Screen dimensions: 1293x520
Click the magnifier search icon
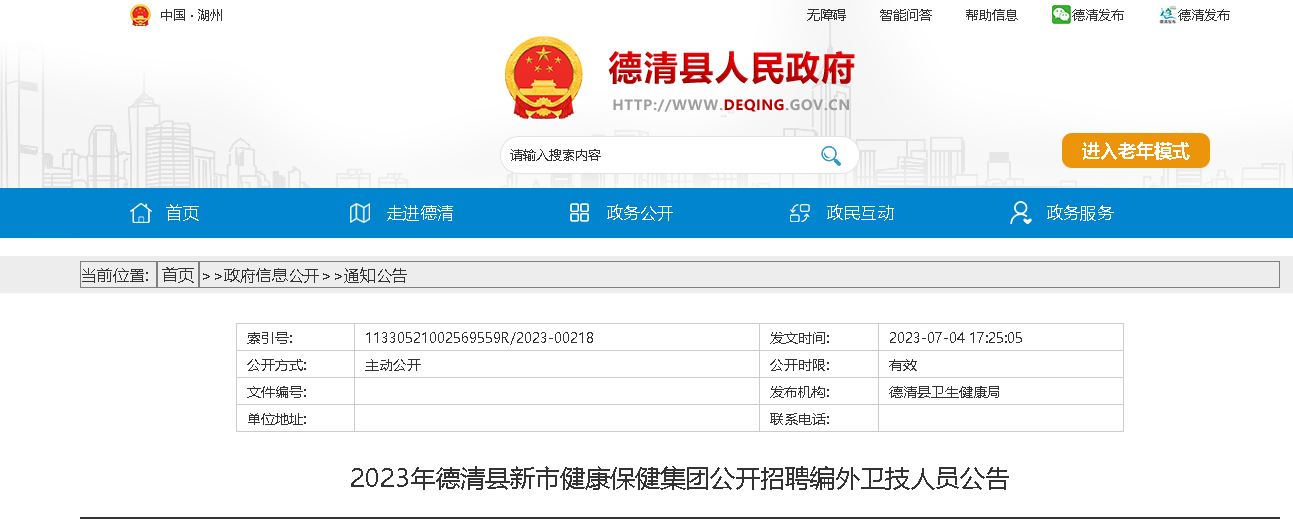click(x=830, y=155)
